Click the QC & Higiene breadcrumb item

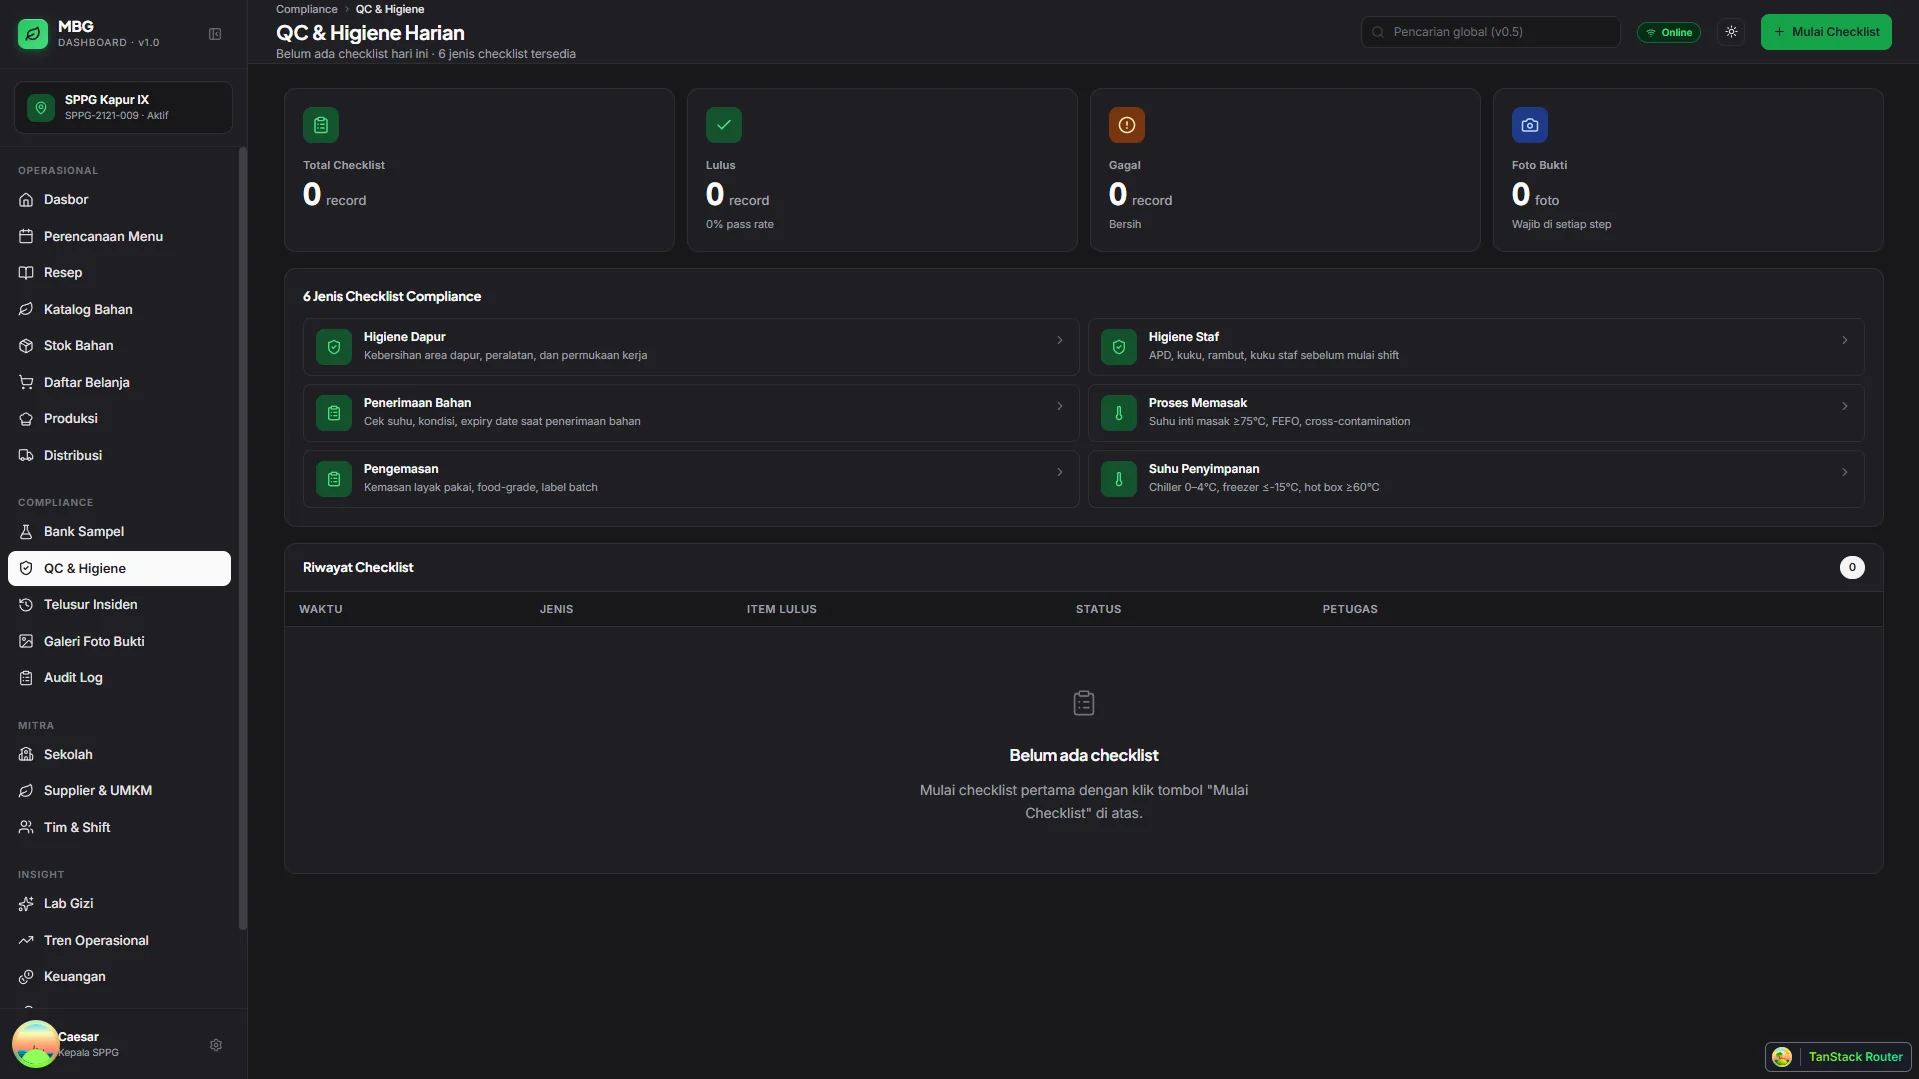click(x=390, y=9)
